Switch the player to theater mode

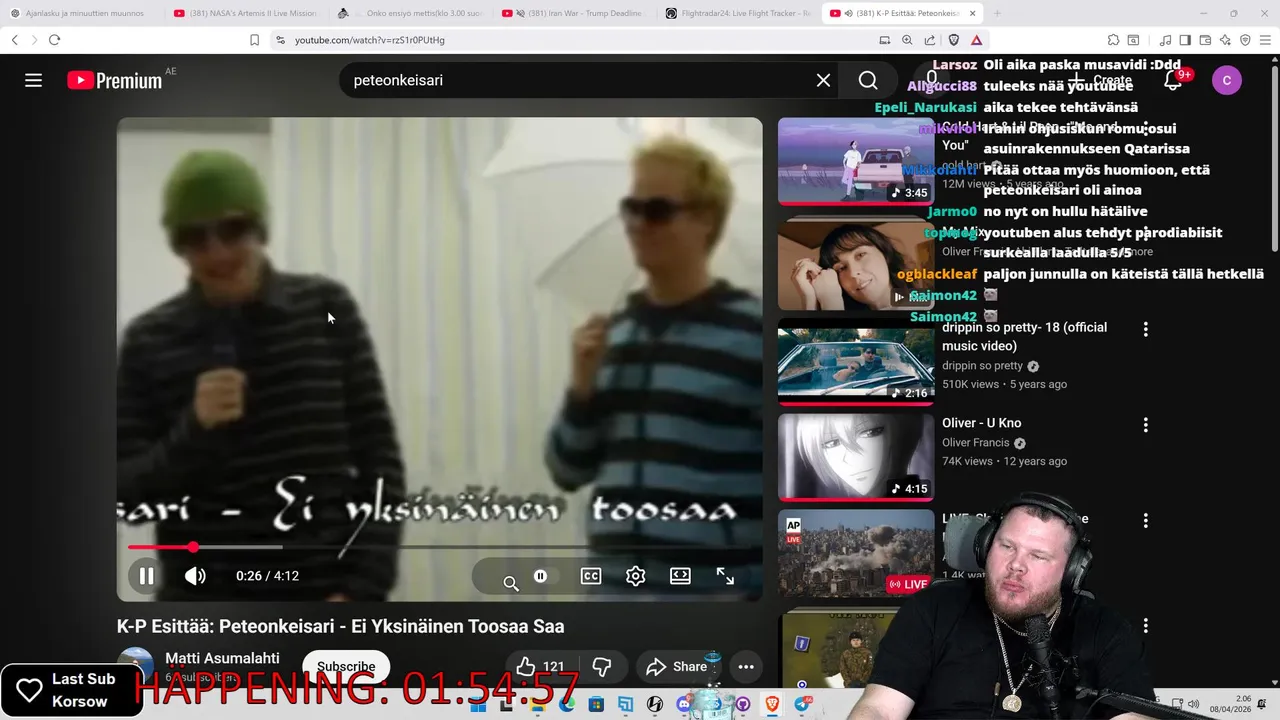680,576
